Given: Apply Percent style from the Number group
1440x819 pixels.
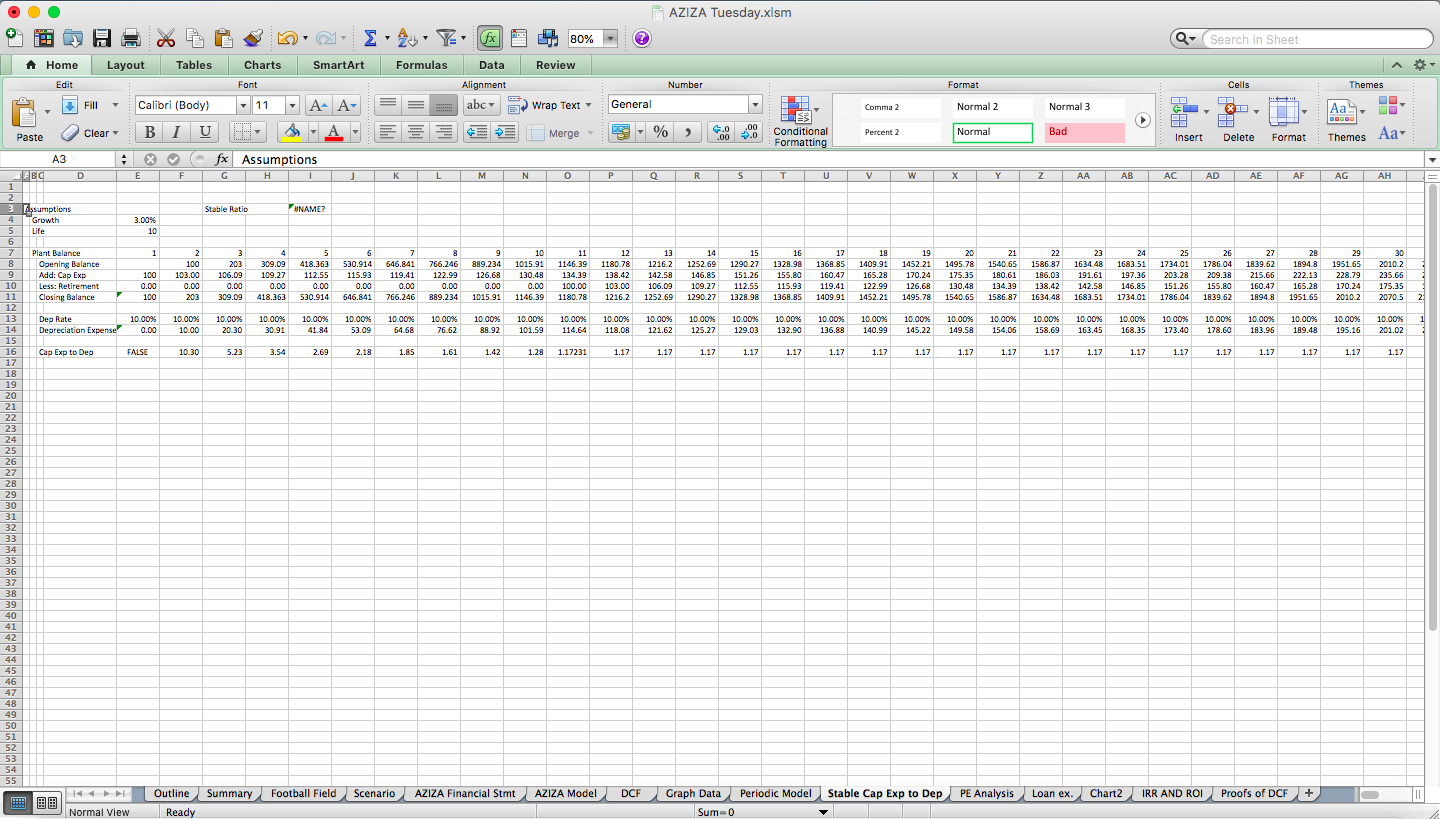Looking at the screenshot, I should 658,131.
